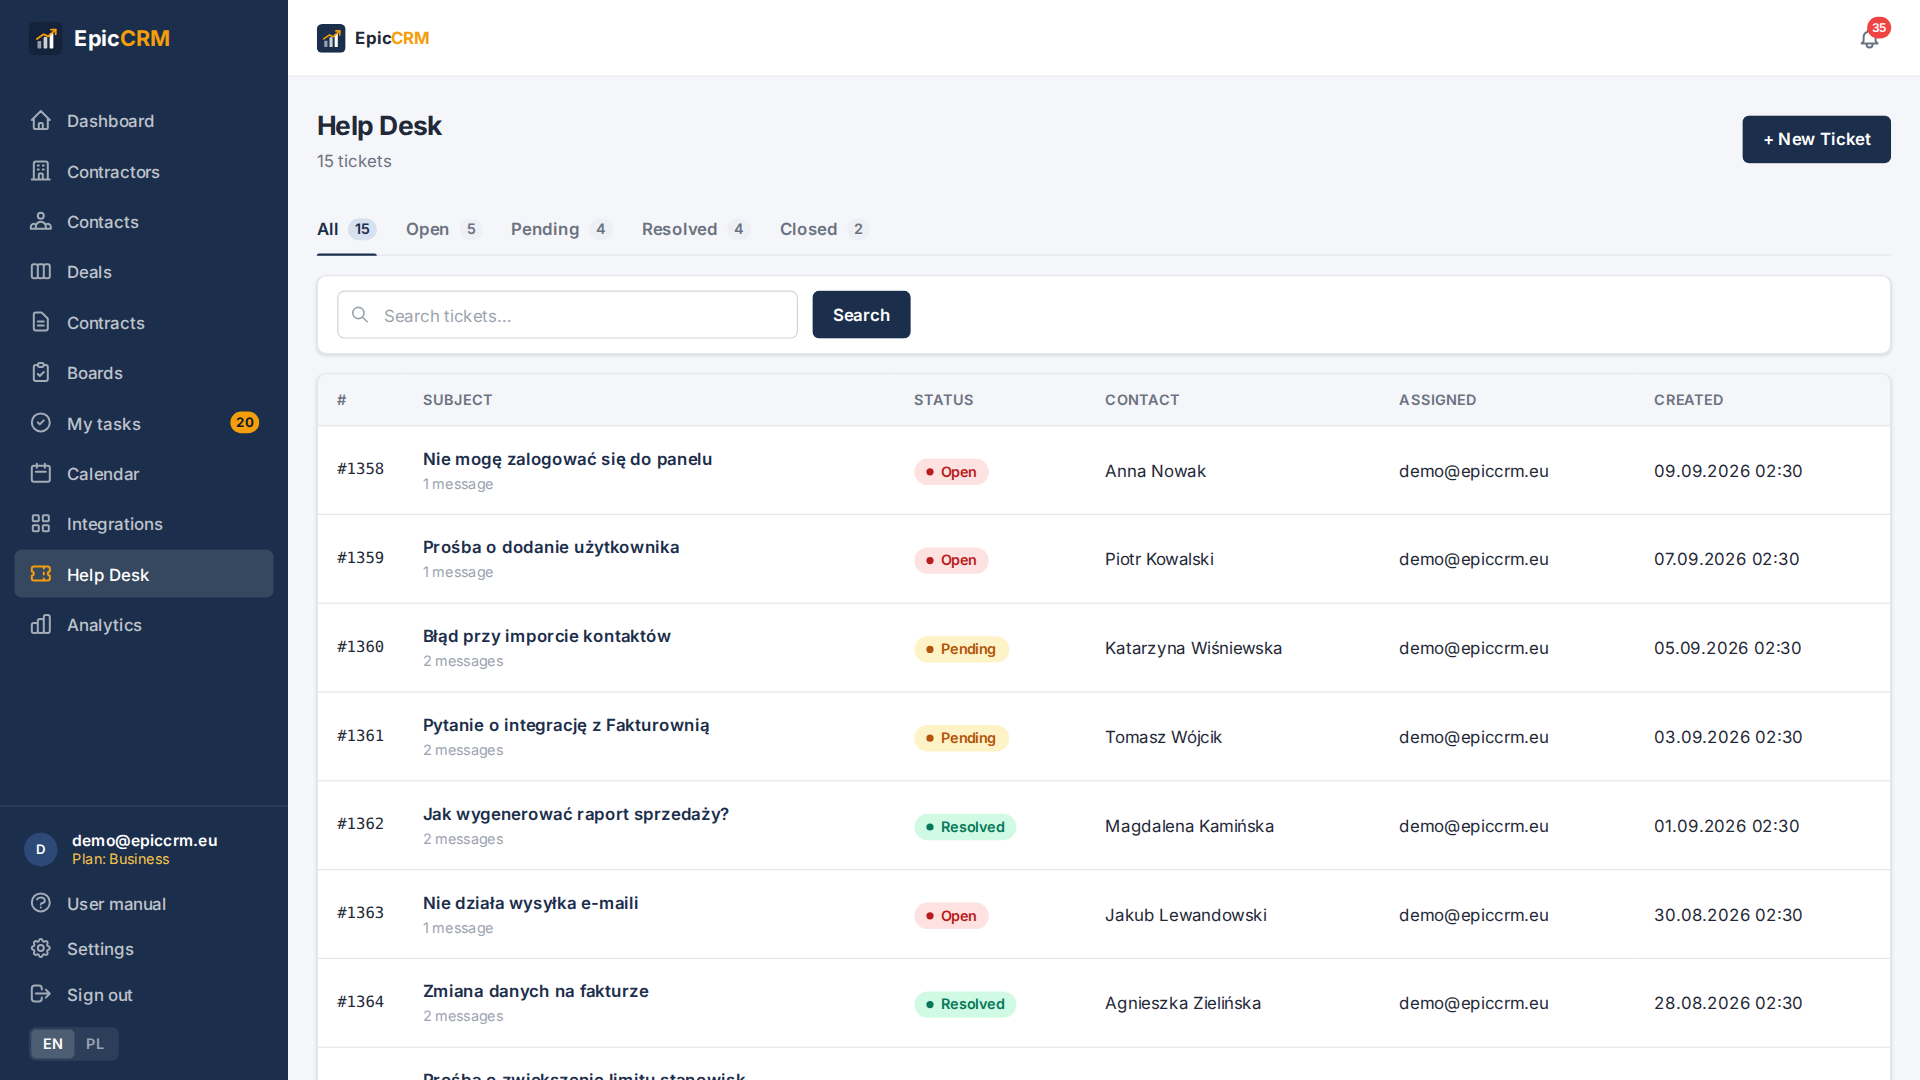Click the CREATED column header

[1688, 400]
